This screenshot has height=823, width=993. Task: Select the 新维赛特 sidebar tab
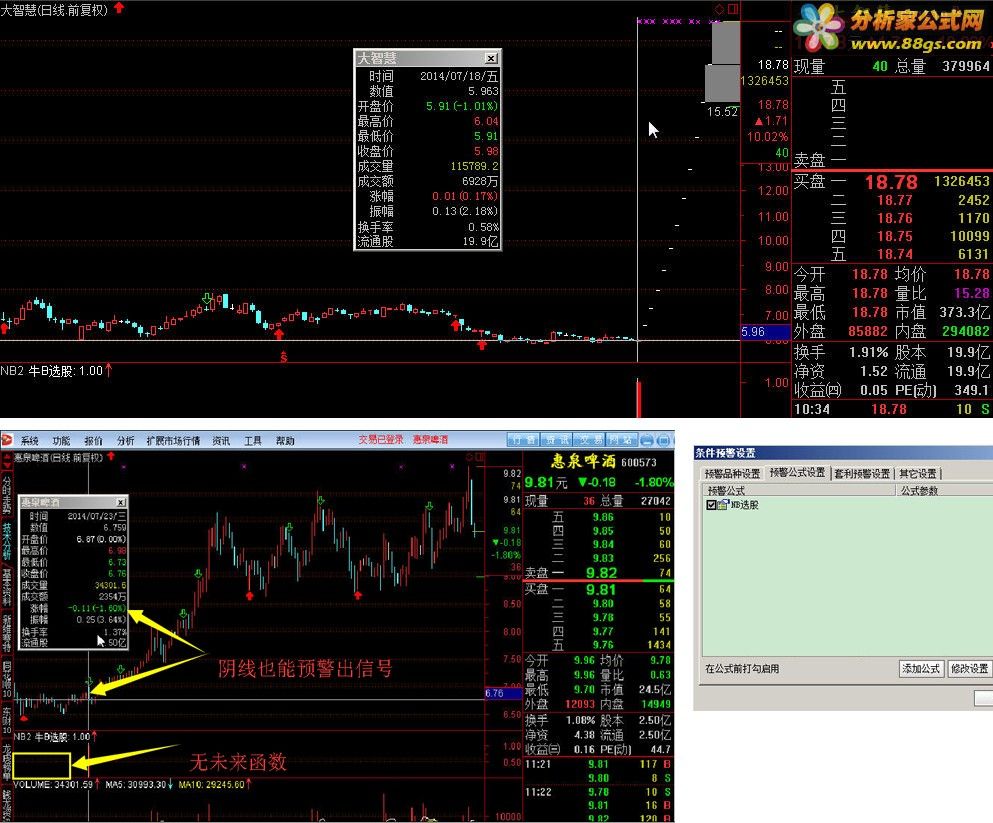click(x=6, y=633)
